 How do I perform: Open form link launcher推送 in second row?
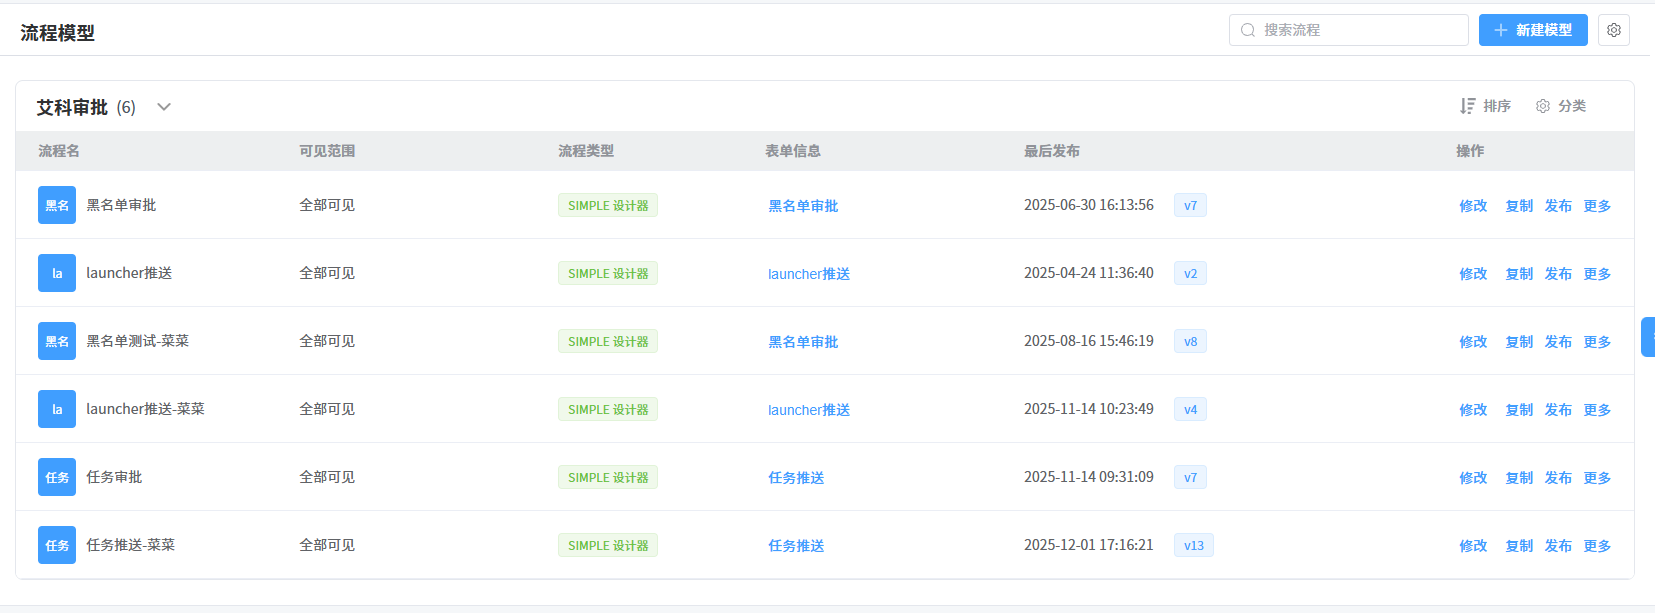coord(809,274)
